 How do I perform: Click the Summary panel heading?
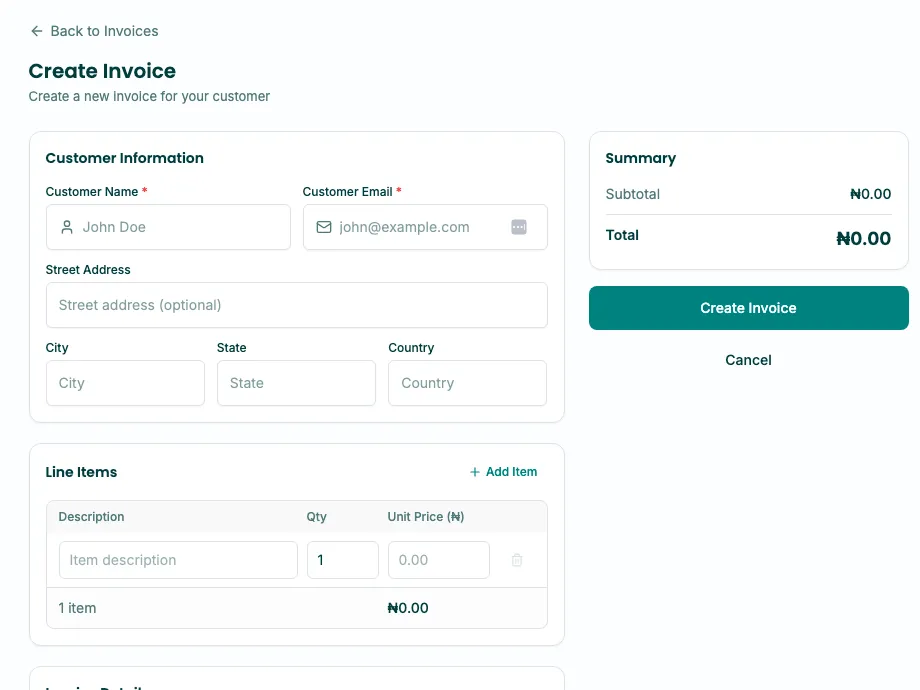(641, 158)
